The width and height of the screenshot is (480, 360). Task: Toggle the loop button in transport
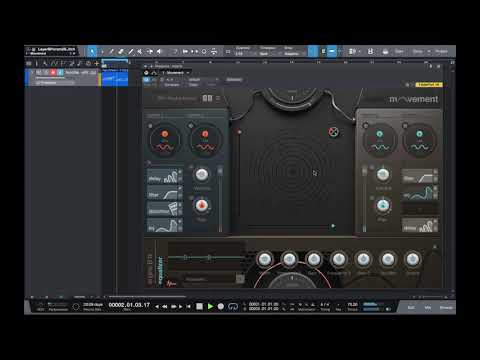(x=233, y=306)
